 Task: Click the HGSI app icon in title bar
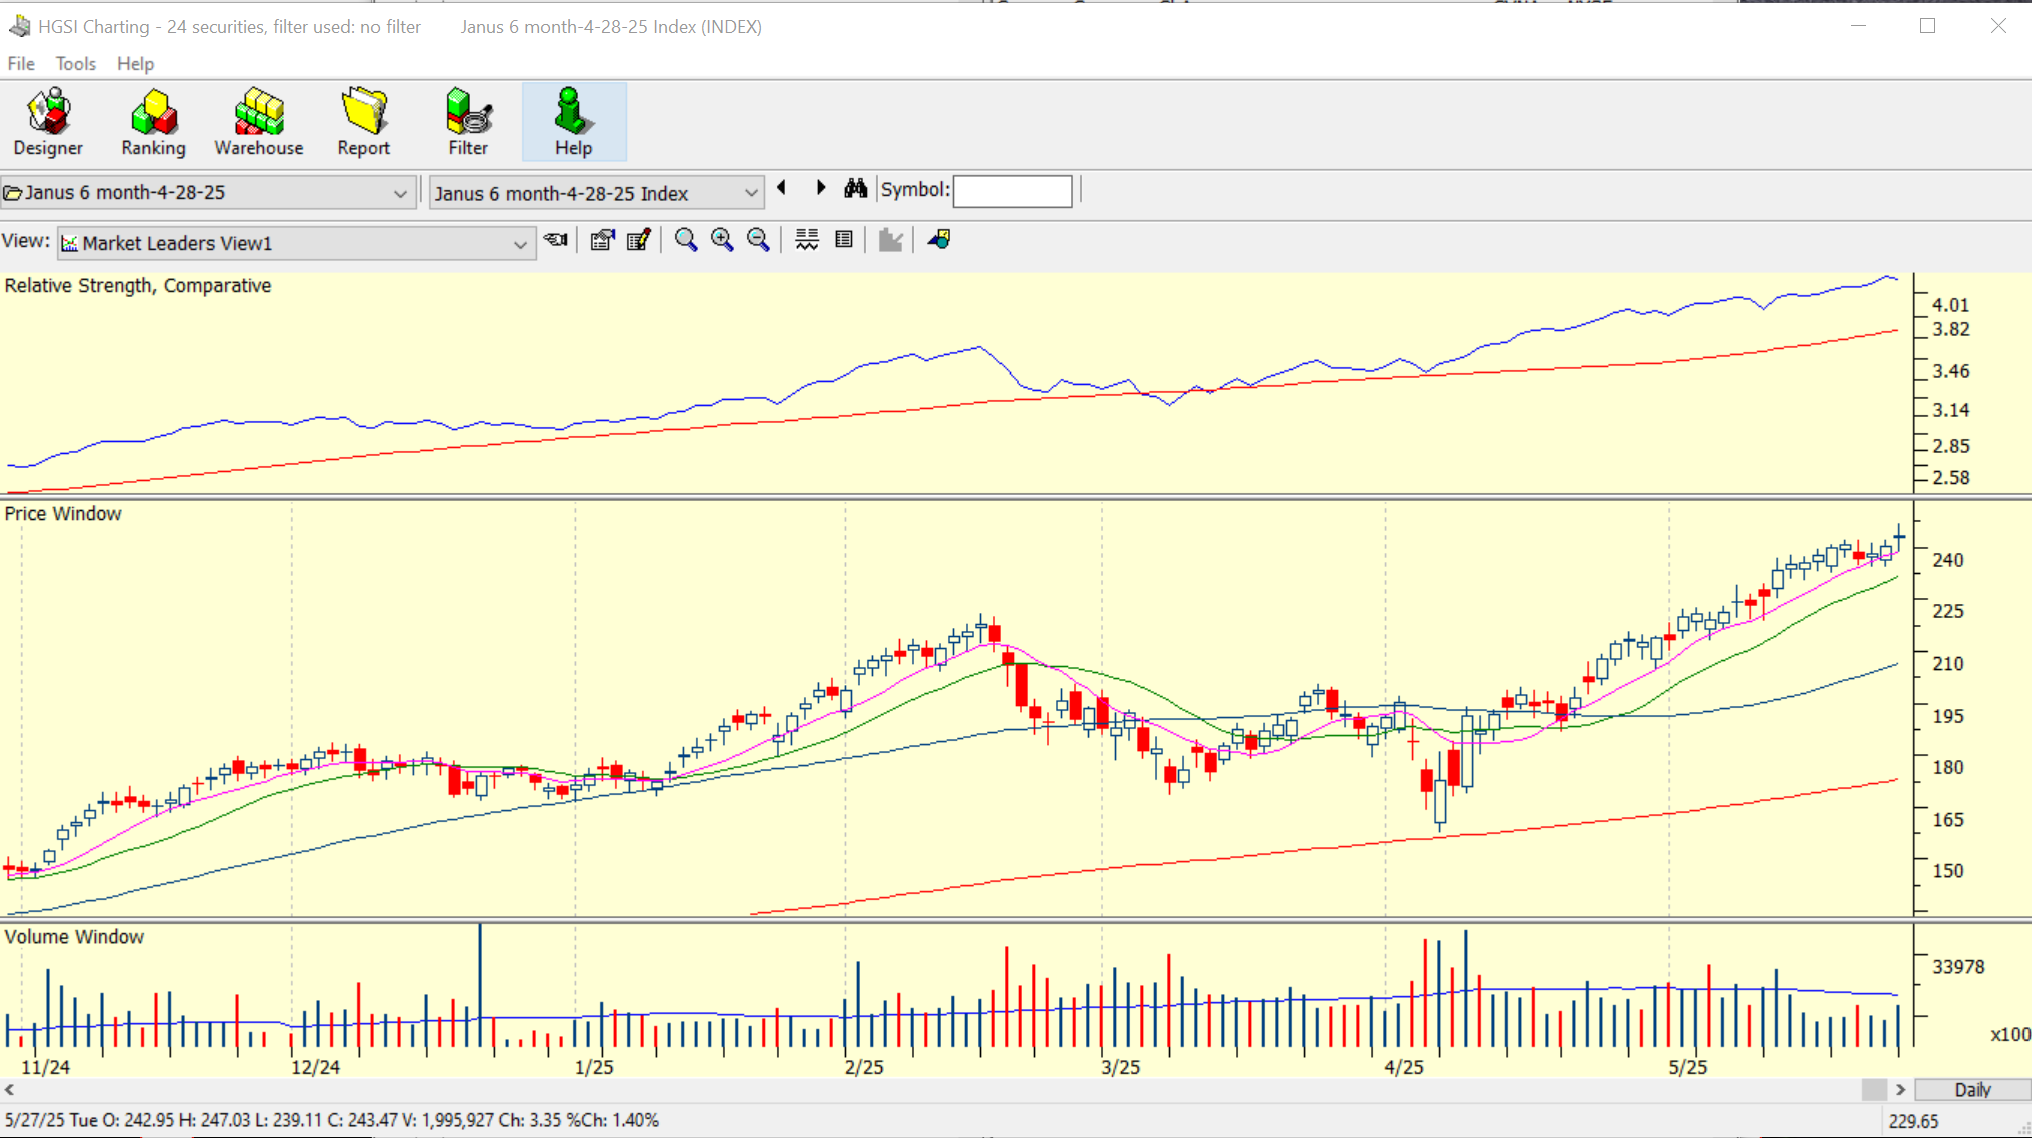coord(19,26)
